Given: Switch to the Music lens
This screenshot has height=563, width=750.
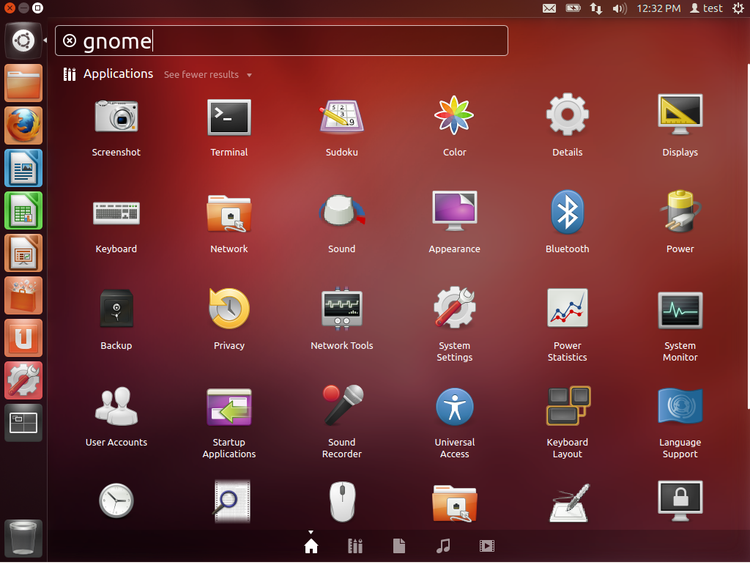Looking at the screenshot, I should [443, 546].
